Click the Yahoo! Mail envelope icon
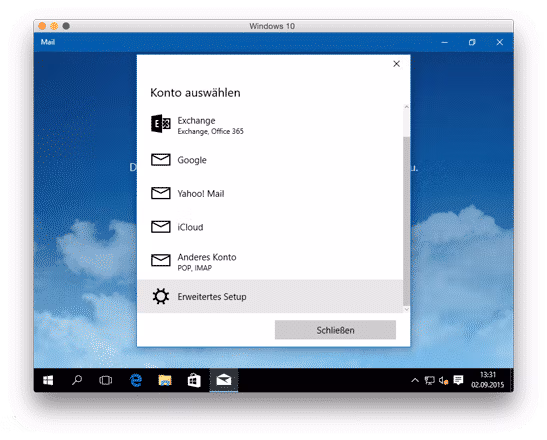This screenshot has width=547, height=440. click(x=161, y=193)
